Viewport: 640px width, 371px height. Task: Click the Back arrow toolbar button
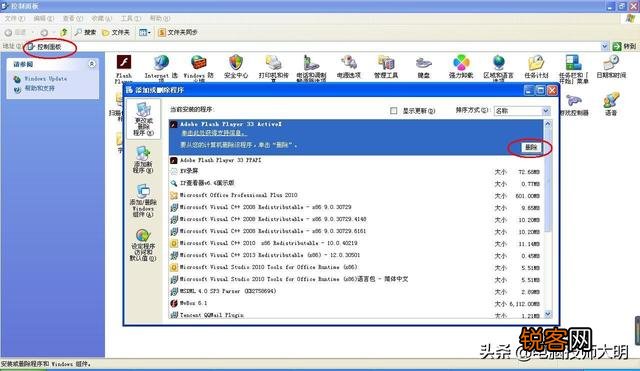pyautogui.click(x=15, y=32)
